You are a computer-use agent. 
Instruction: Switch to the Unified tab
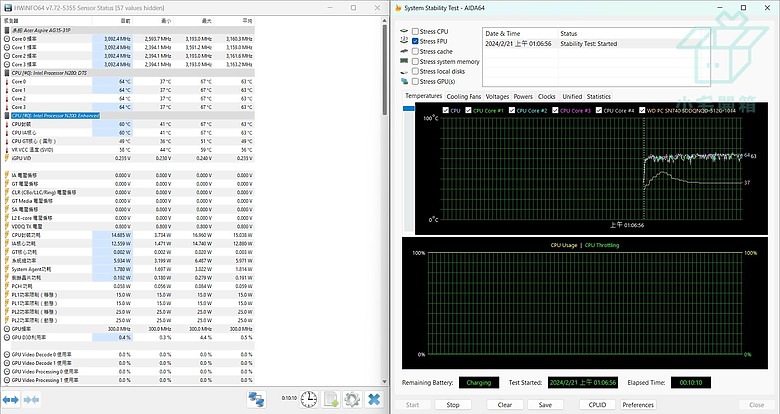pyautogui.click(x=572, y=97)
